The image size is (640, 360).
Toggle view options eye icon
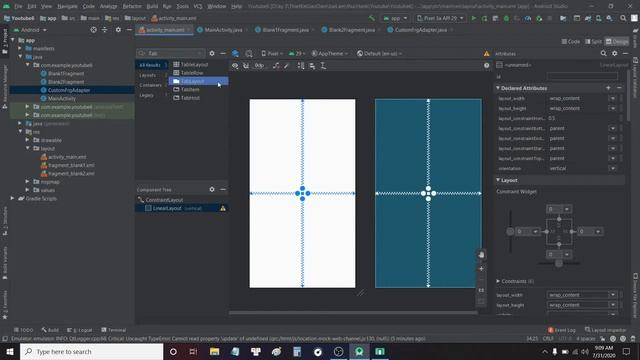(x=235, y=66)
